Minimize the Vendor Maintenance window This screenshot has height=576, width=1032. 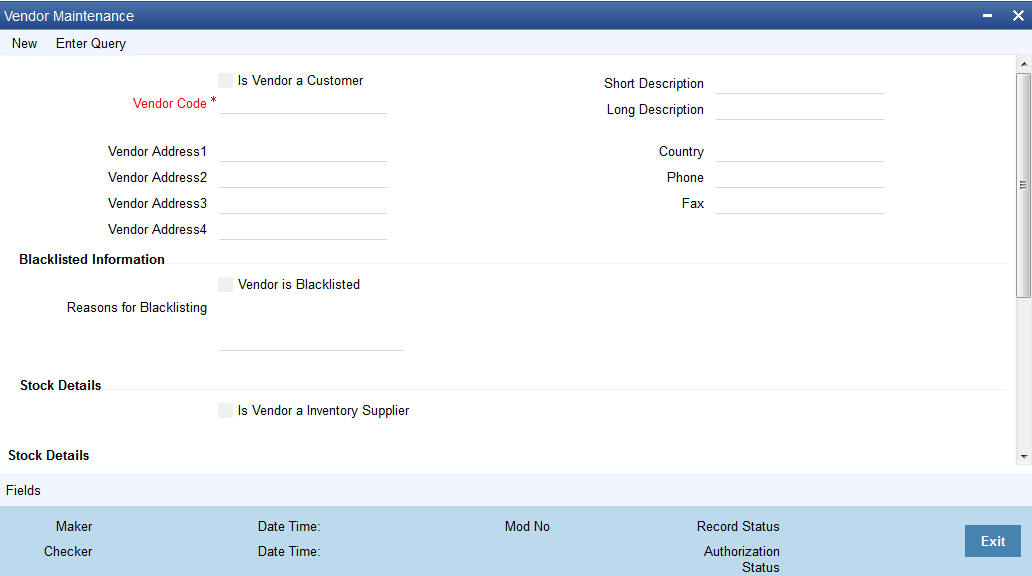(987, 16)
